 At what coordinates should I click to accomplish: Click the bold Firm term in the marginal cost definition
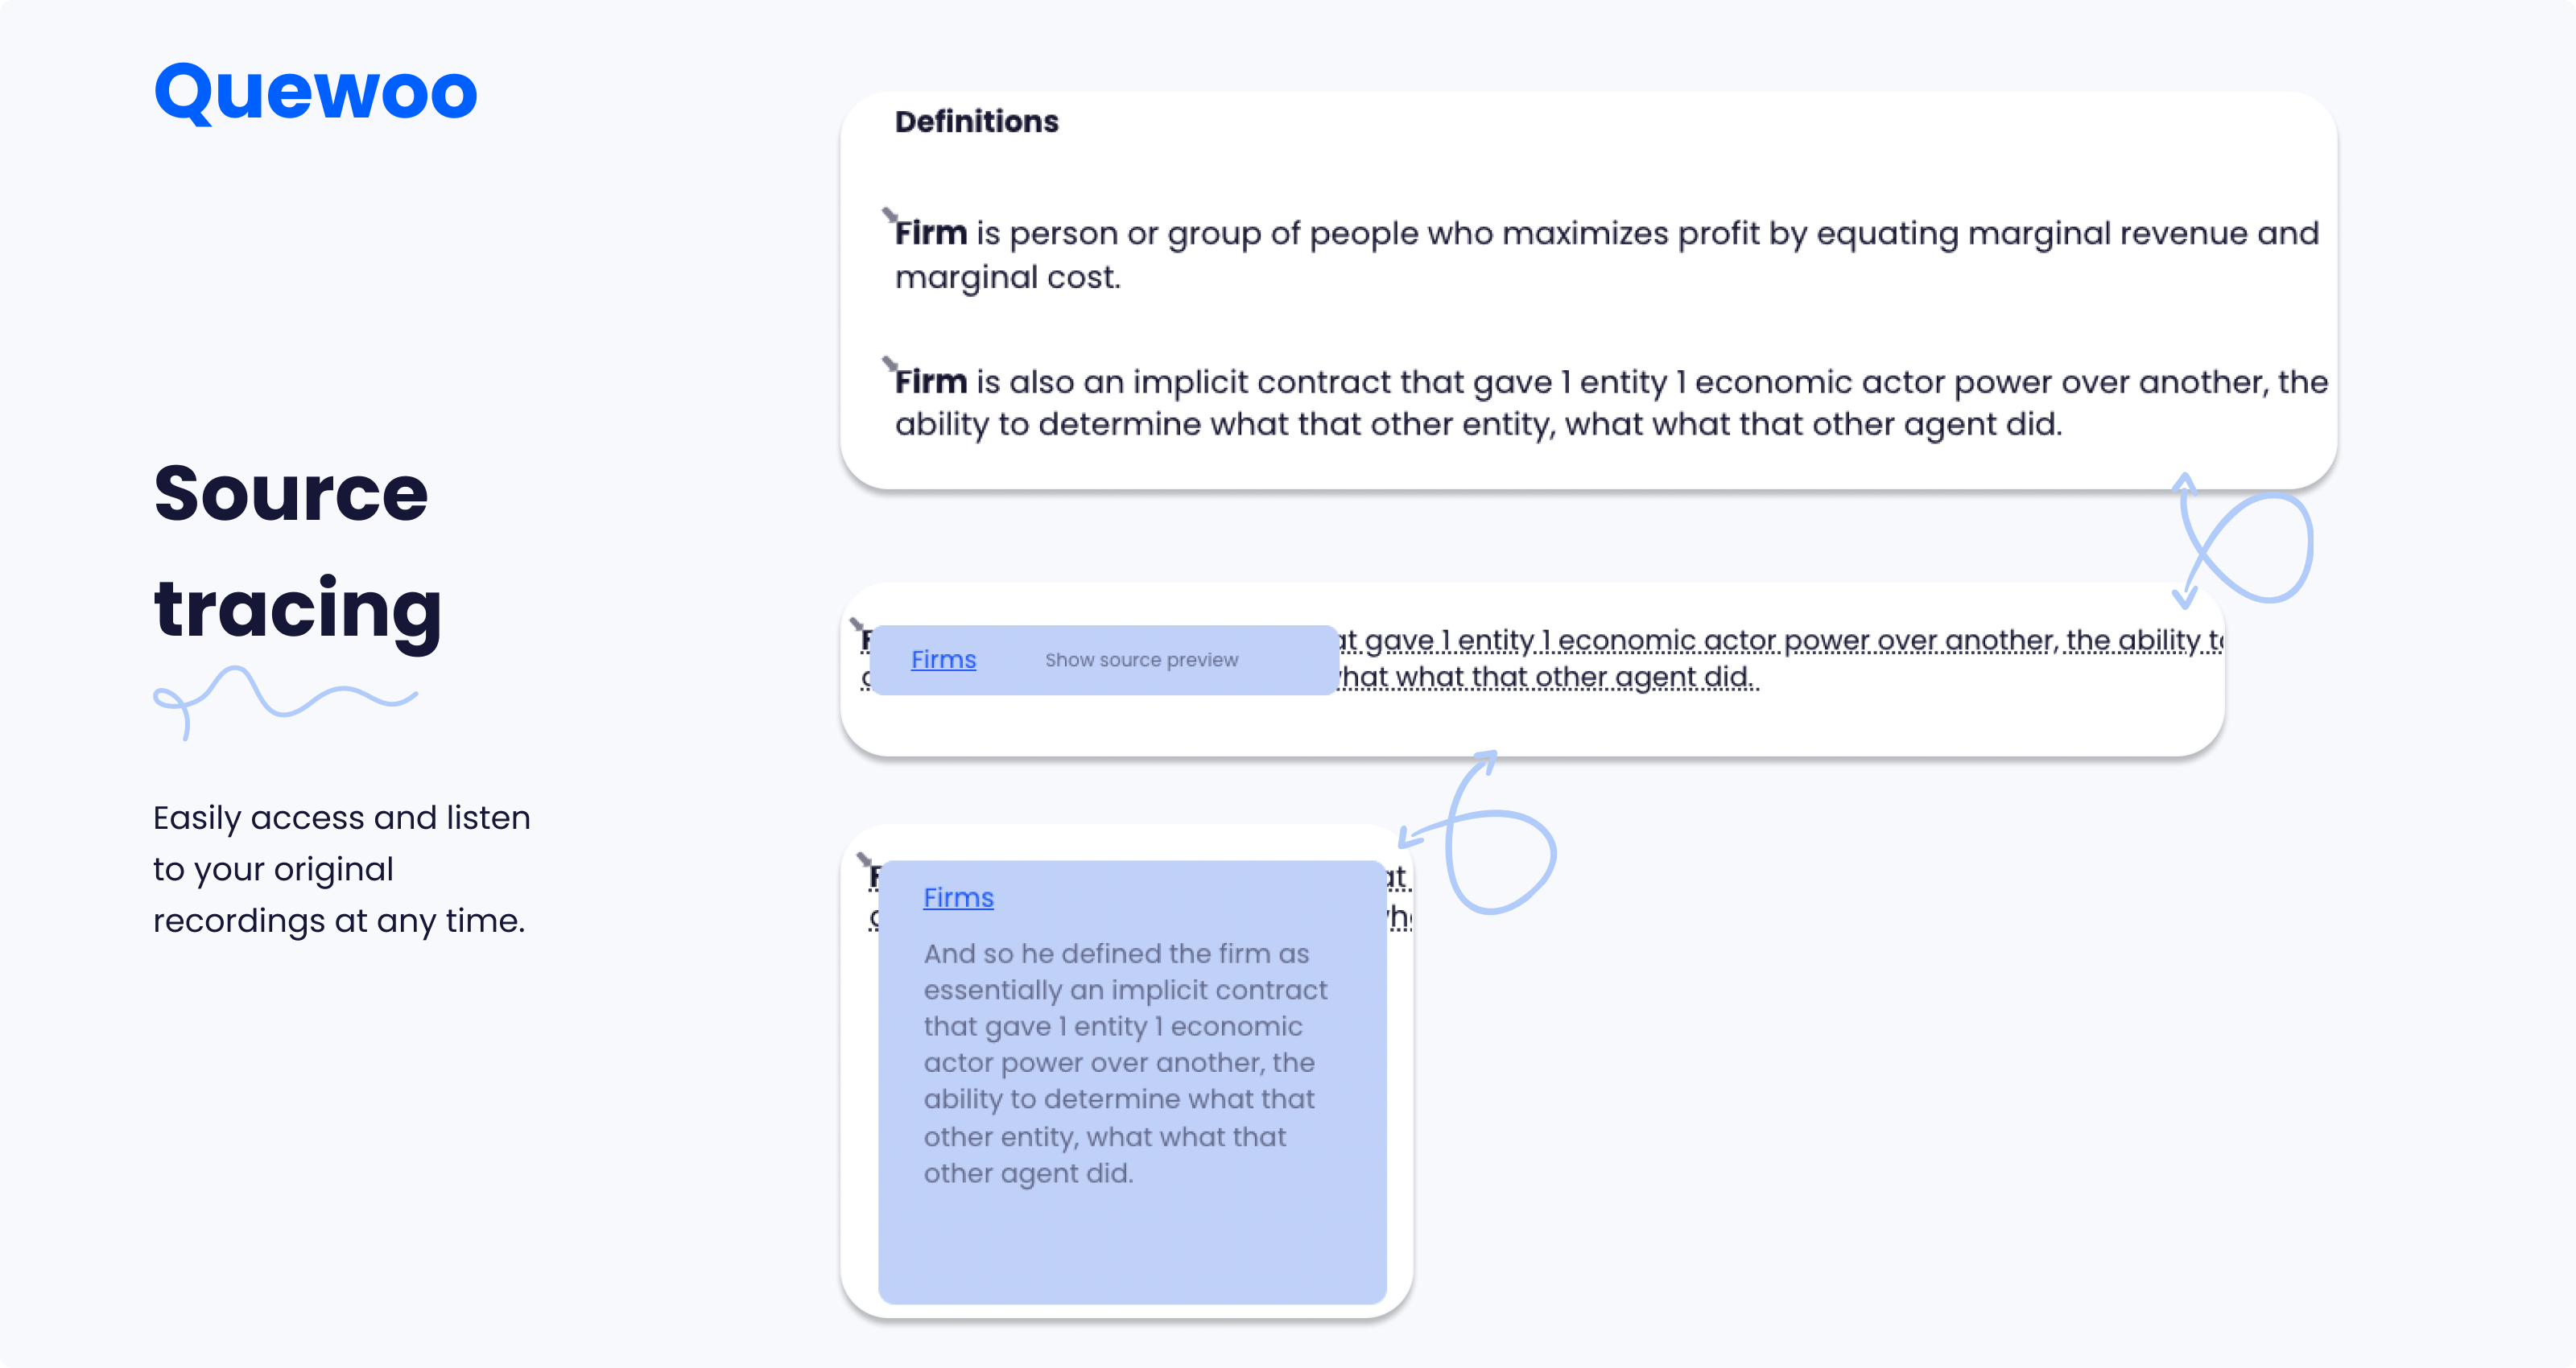(930, 233)
